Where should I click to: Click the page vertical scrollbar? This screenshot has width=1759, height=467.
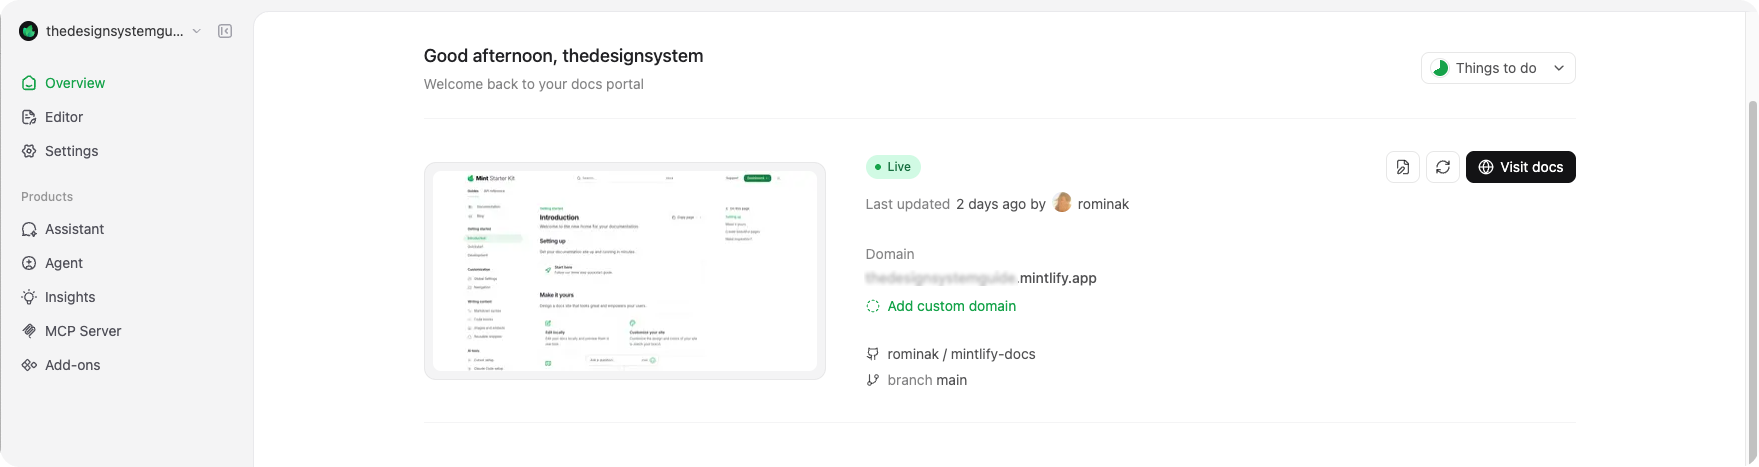[x=1752, y=280]
